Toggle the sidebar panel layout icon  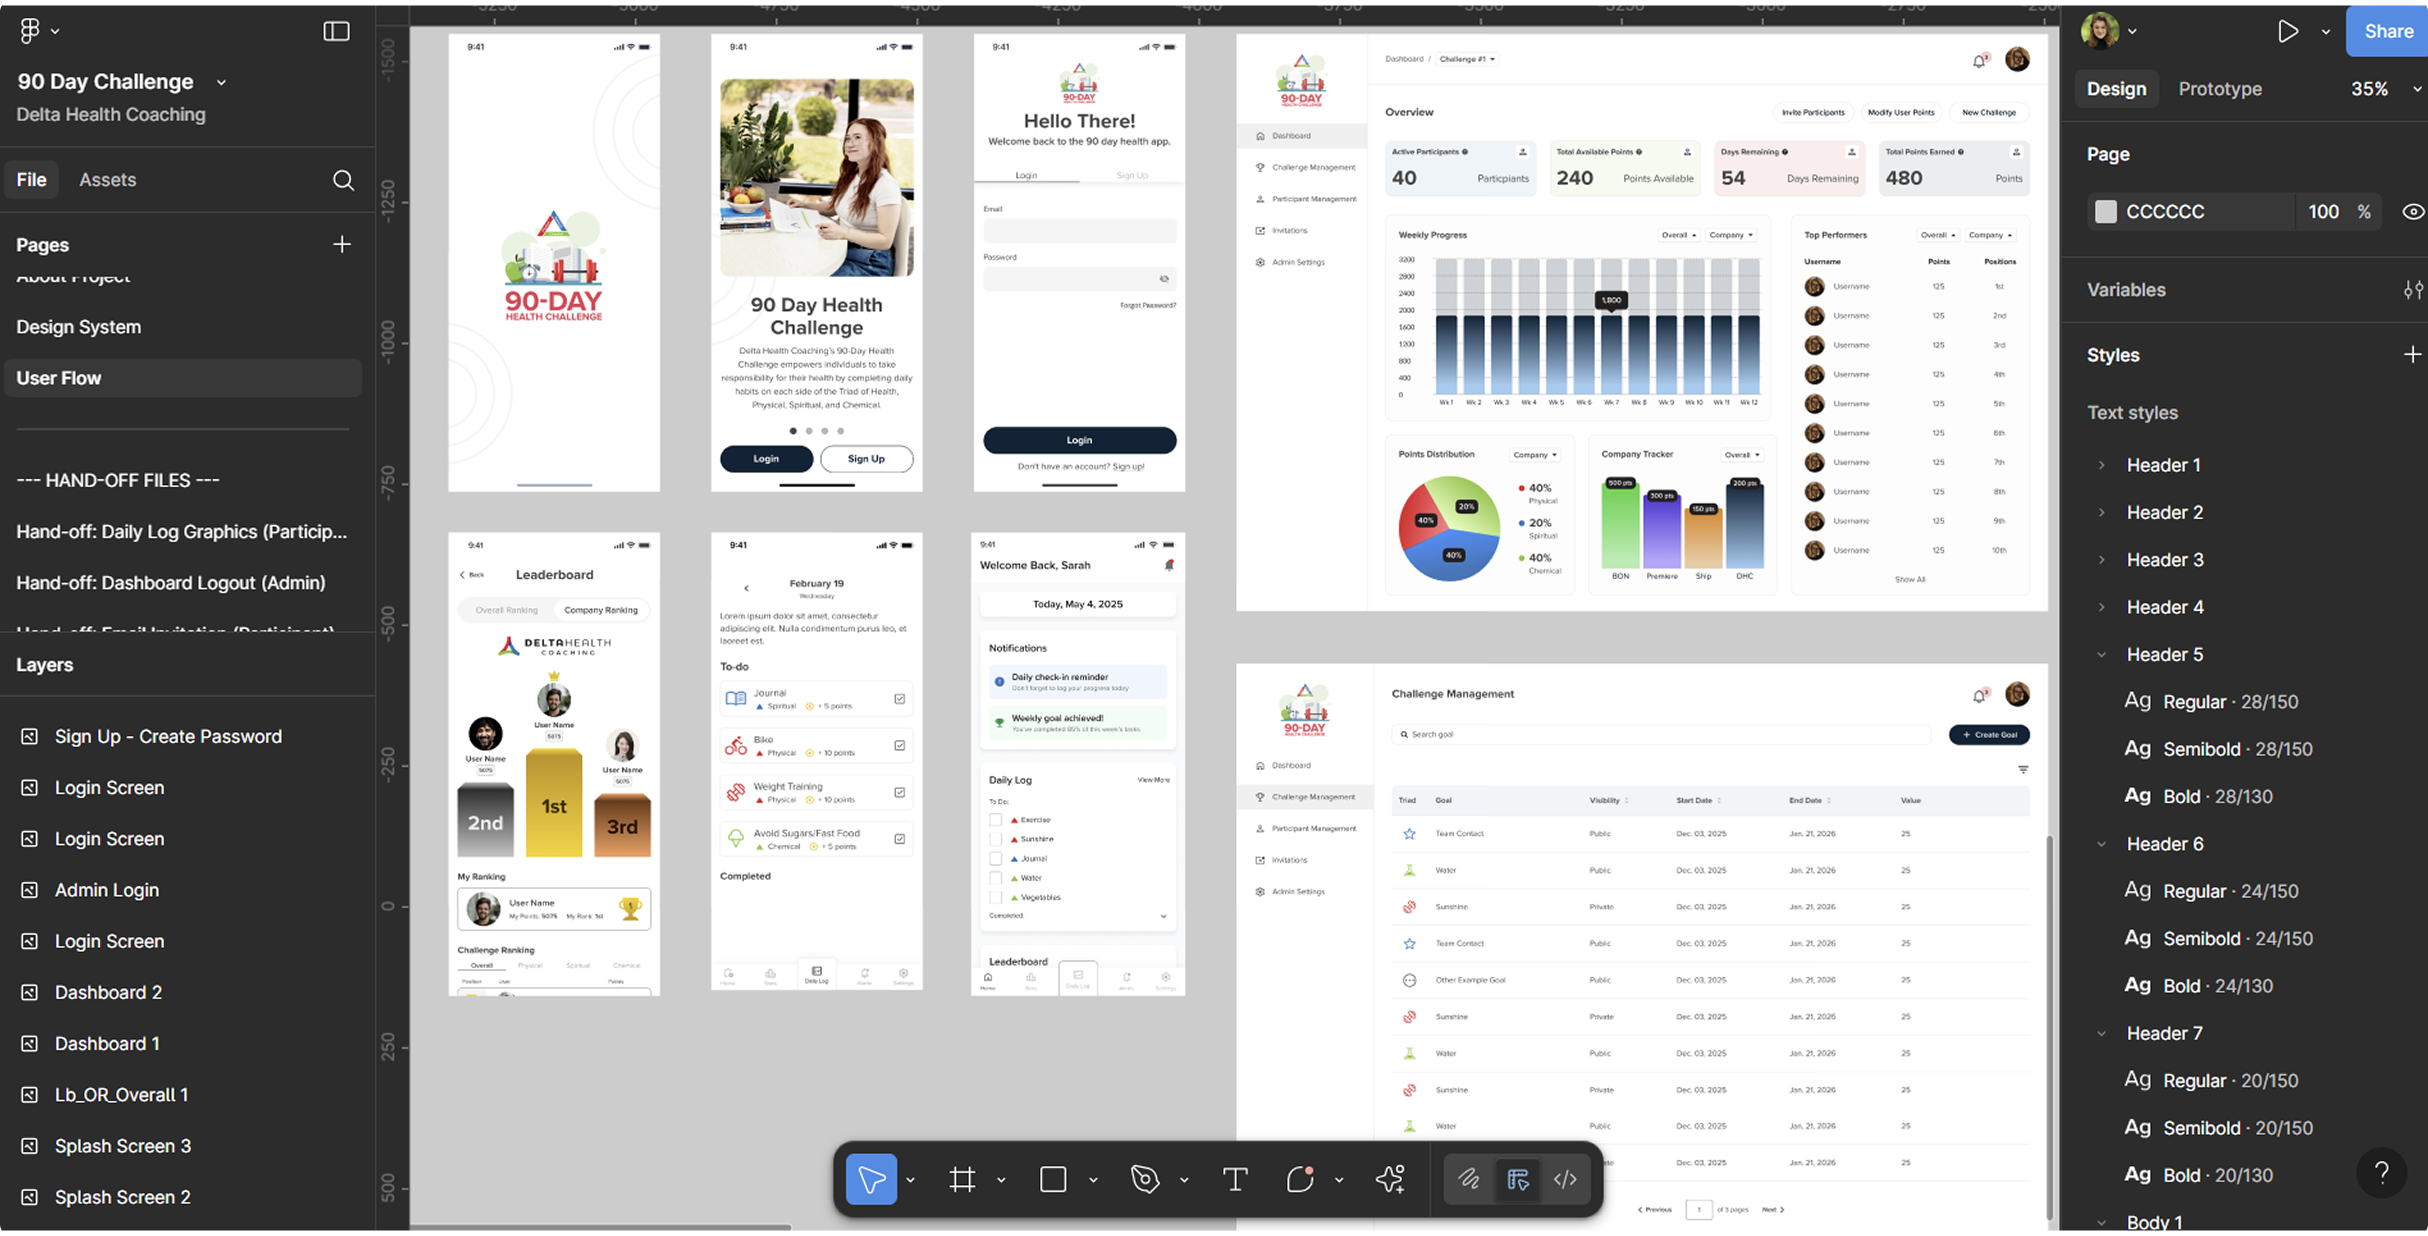click(336, 31)
